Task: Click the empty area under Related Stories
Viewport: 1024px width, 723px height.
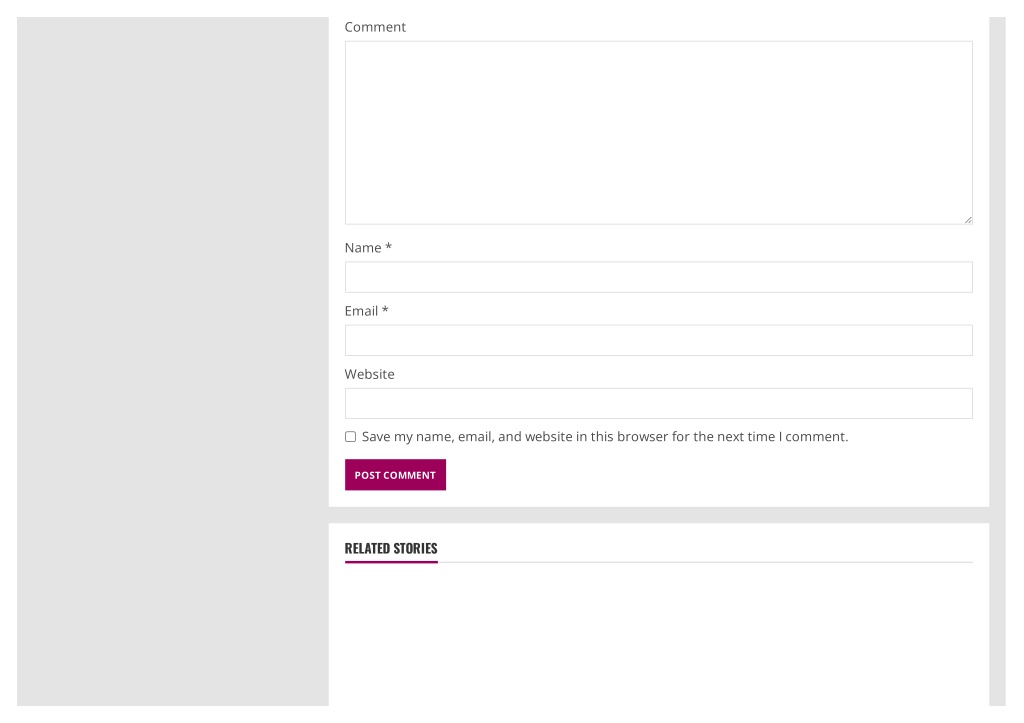Action: click(658, 634)
